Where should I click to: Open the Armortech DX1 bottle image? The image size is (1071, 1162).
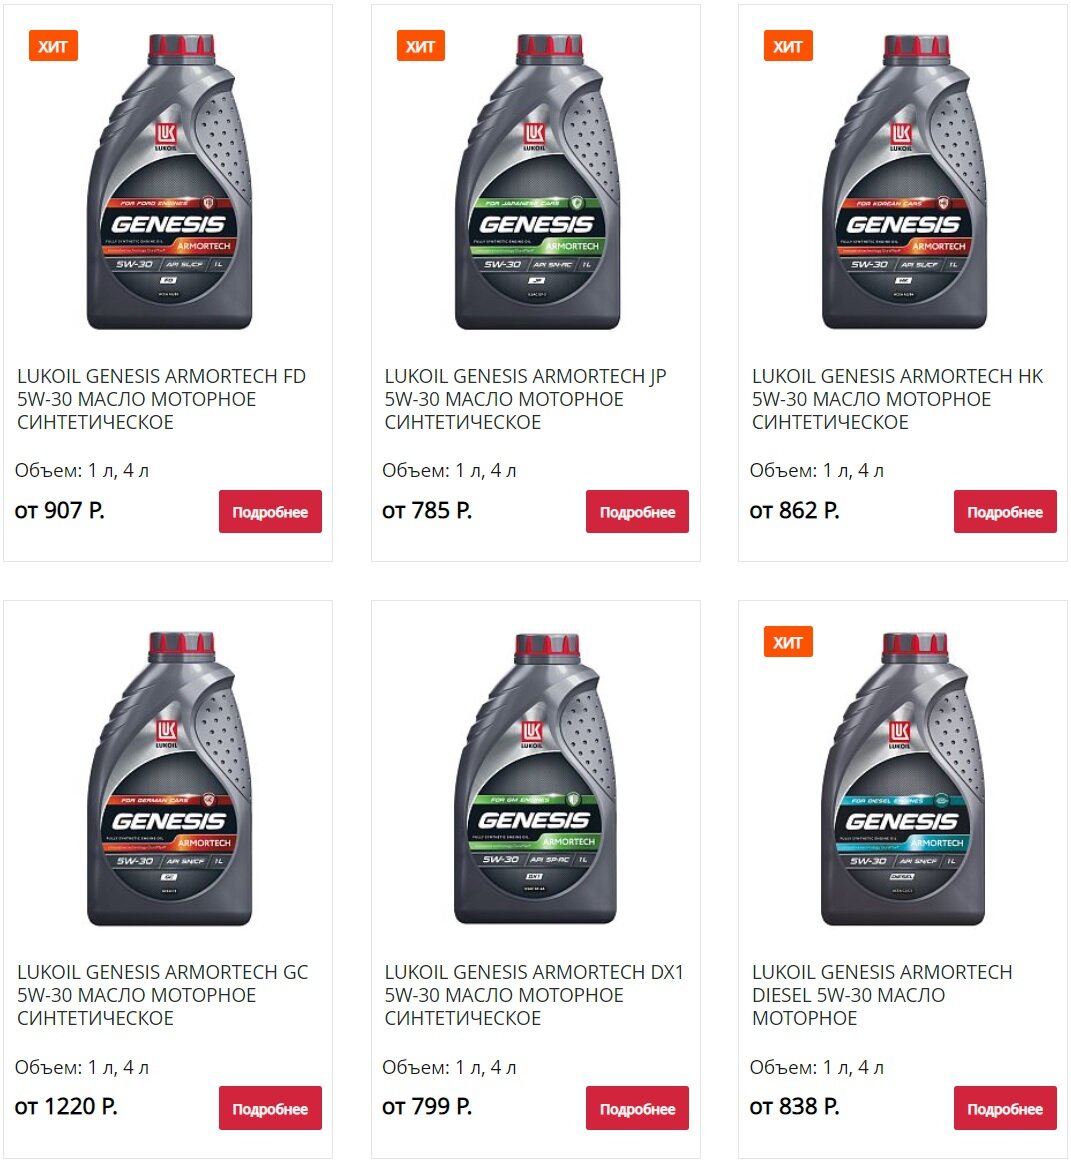pos(535,778)
